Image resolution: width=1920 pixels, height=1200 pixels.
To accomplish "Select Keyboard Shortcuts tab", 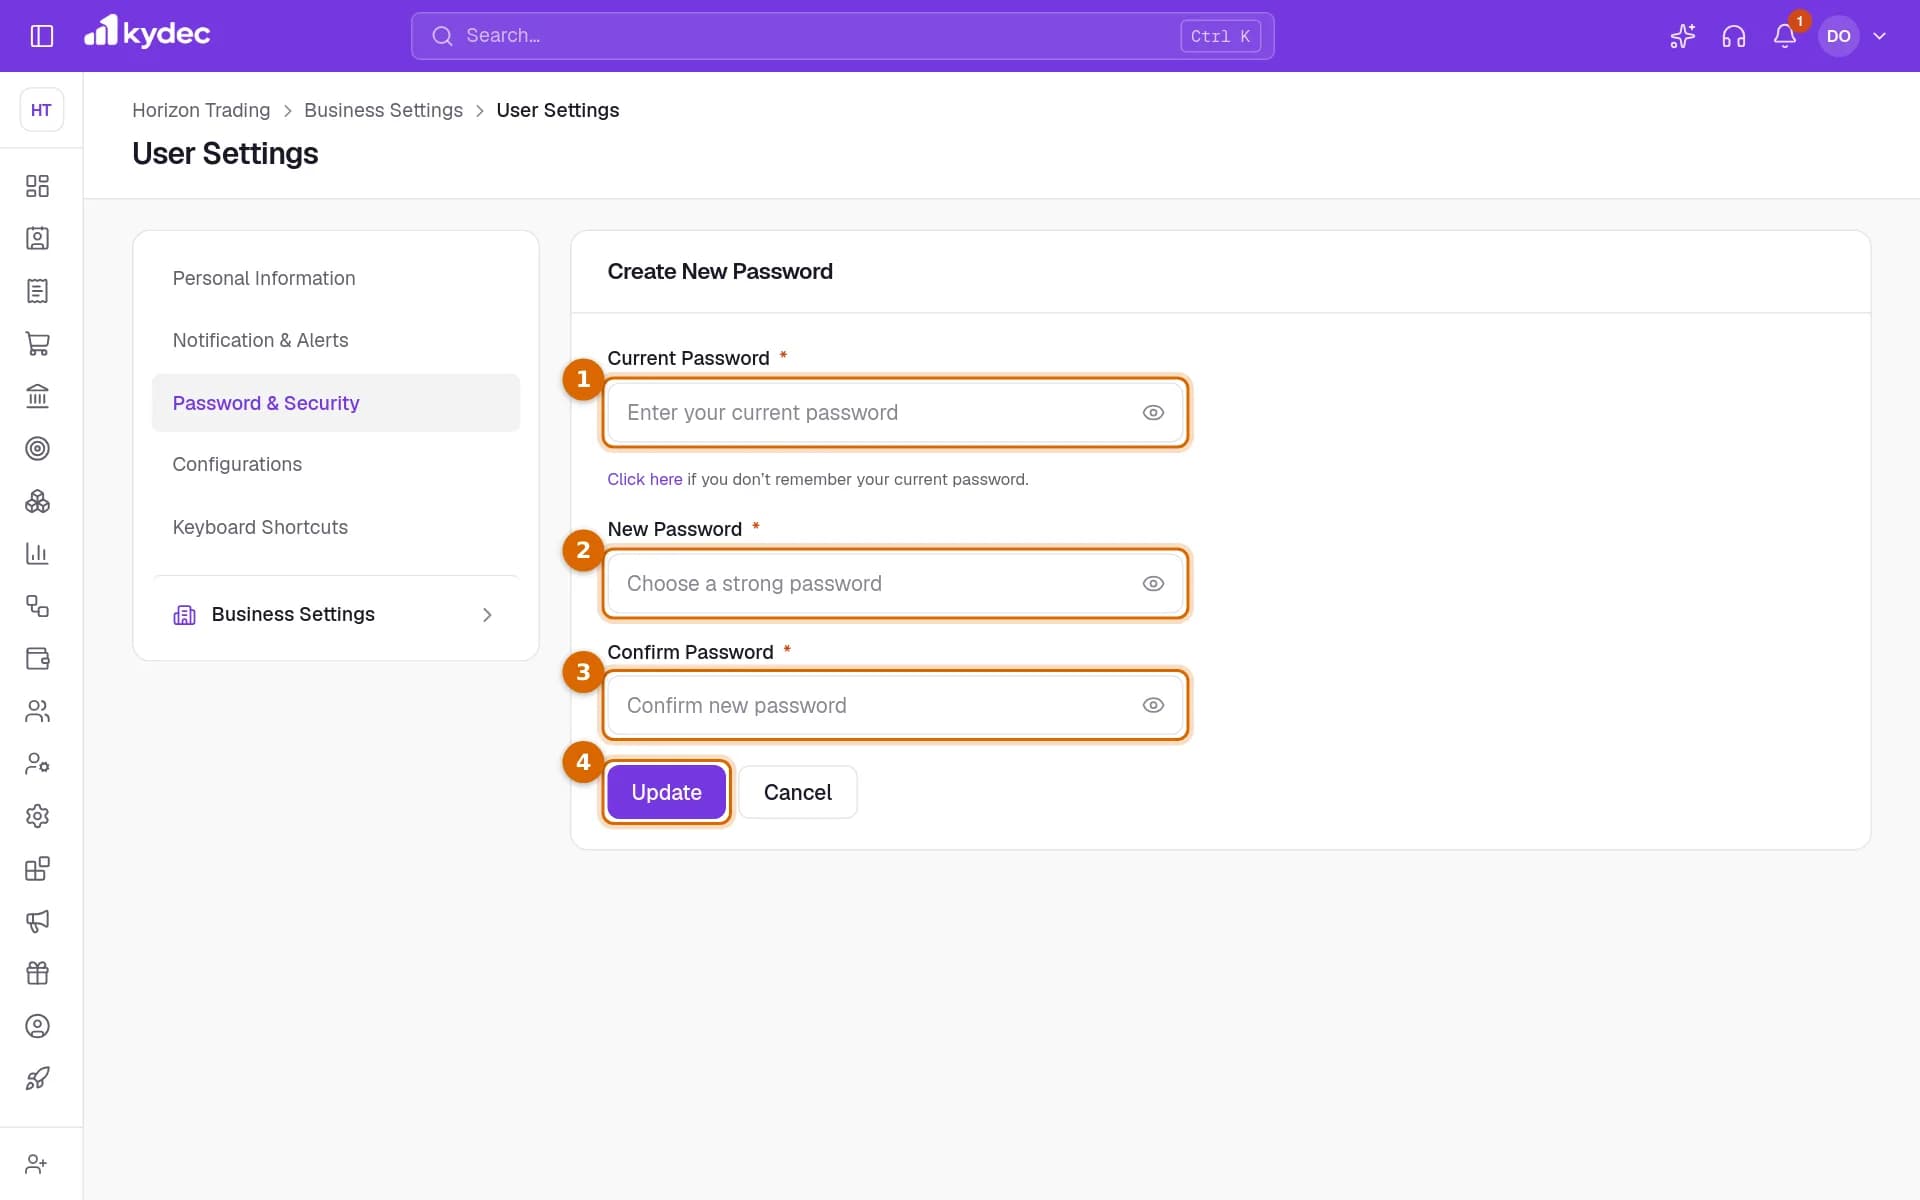I will (336, 527).
